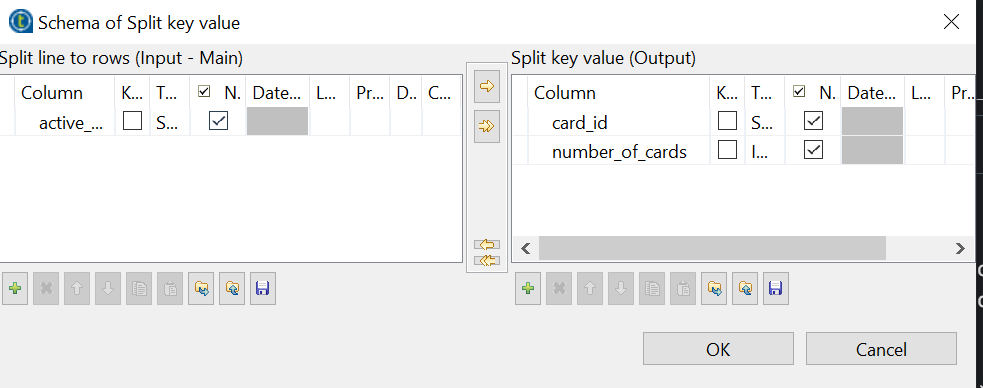Click the export schema icon under input table
This screenshot has width=983, height=388.
point(232,288)
